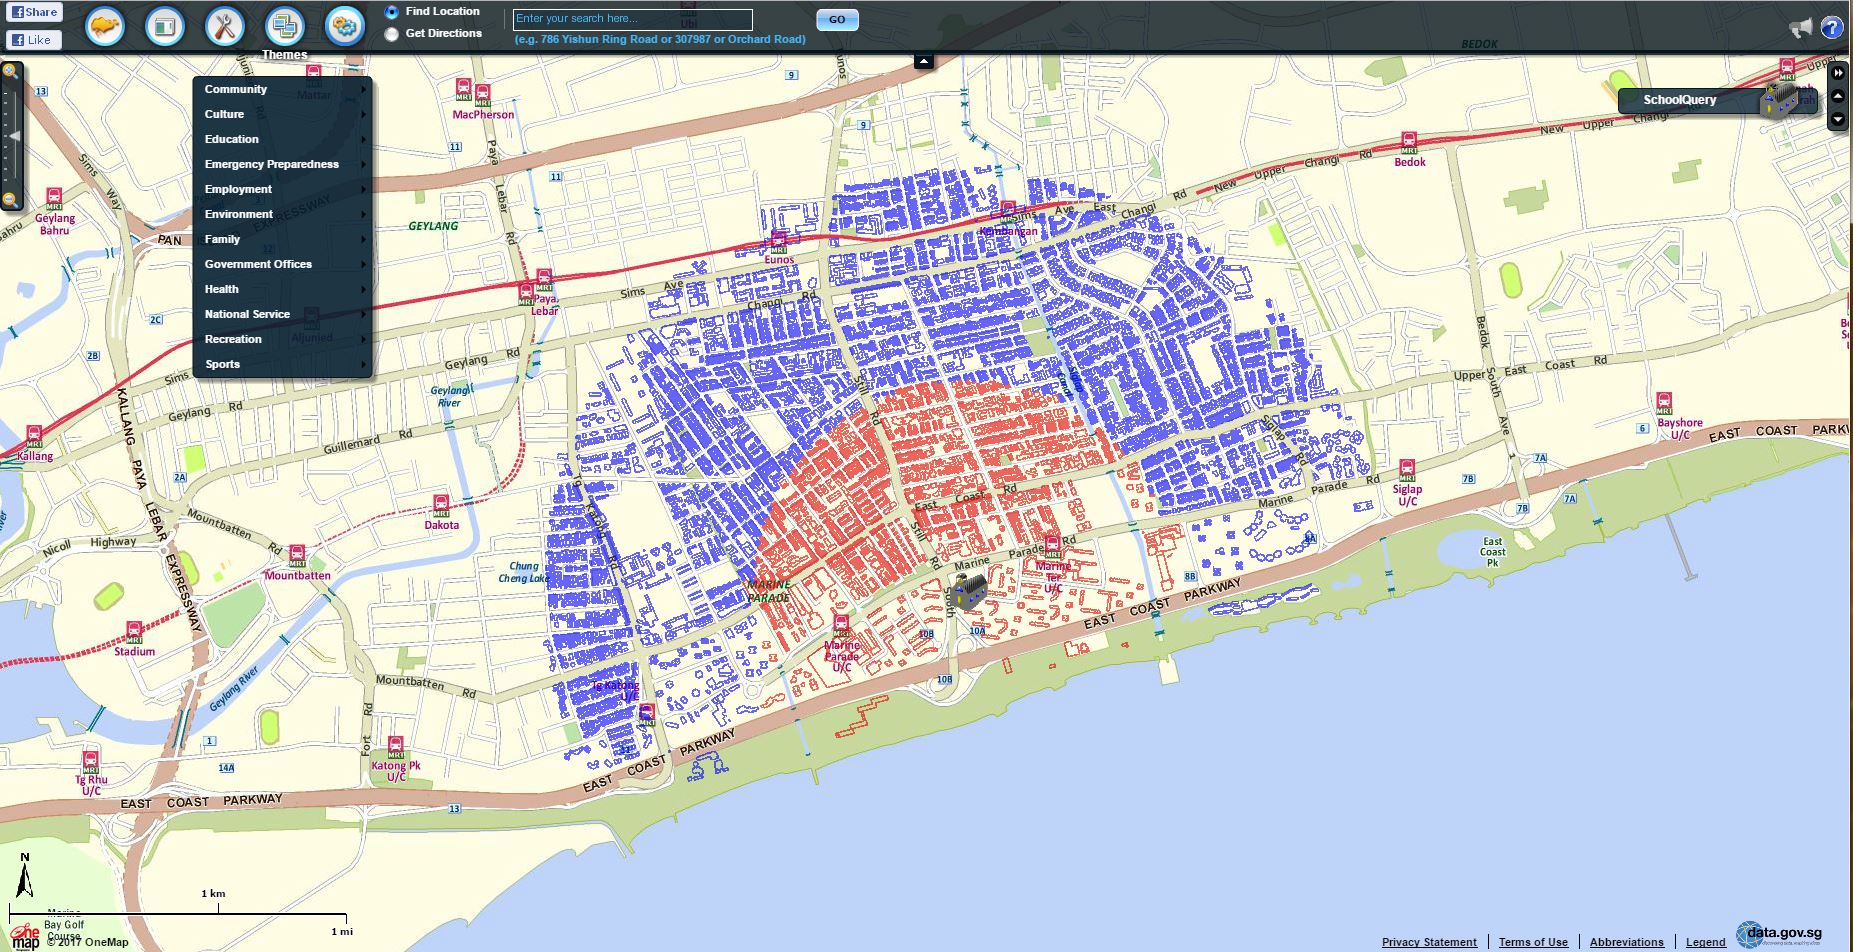Click the Siglap U/C MRT station icon
The height and width of the screenshot is (952, 1853).
[x=1407, y=470]
